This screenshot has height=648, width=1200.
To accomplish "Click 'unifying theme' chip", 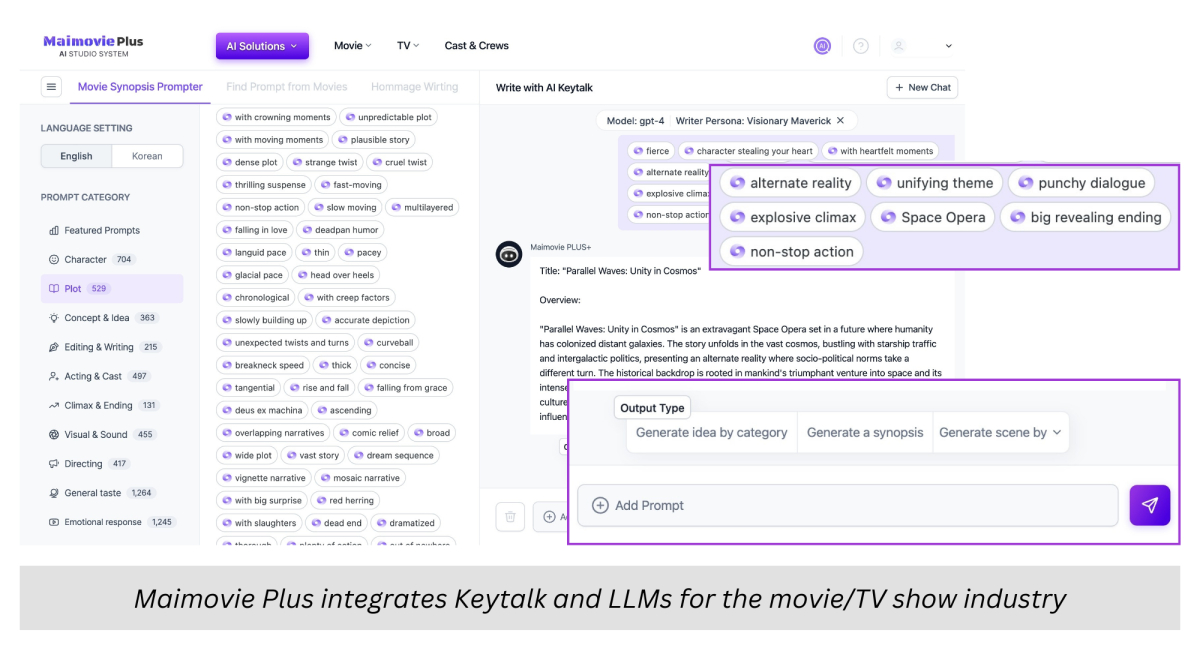I will 934,183.
